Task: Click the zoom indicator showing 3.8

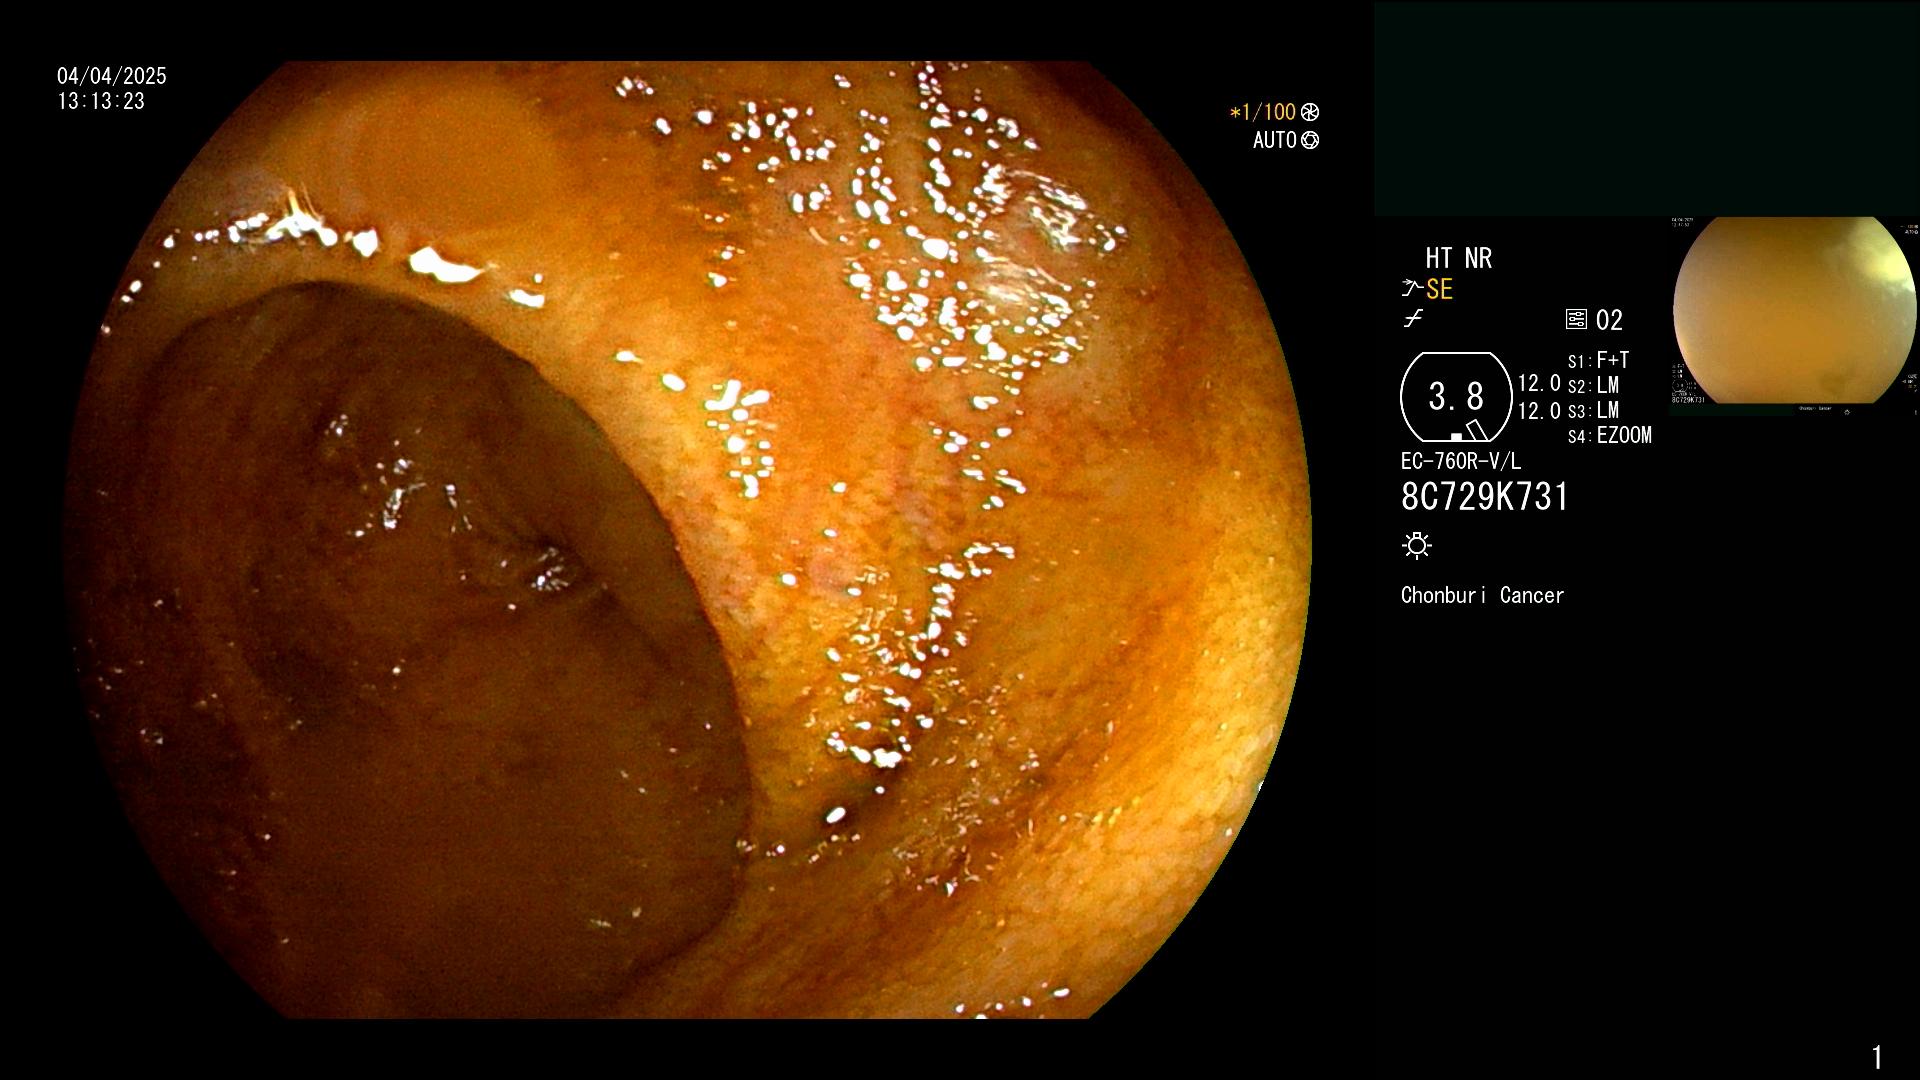Action: click(1456, 397)
